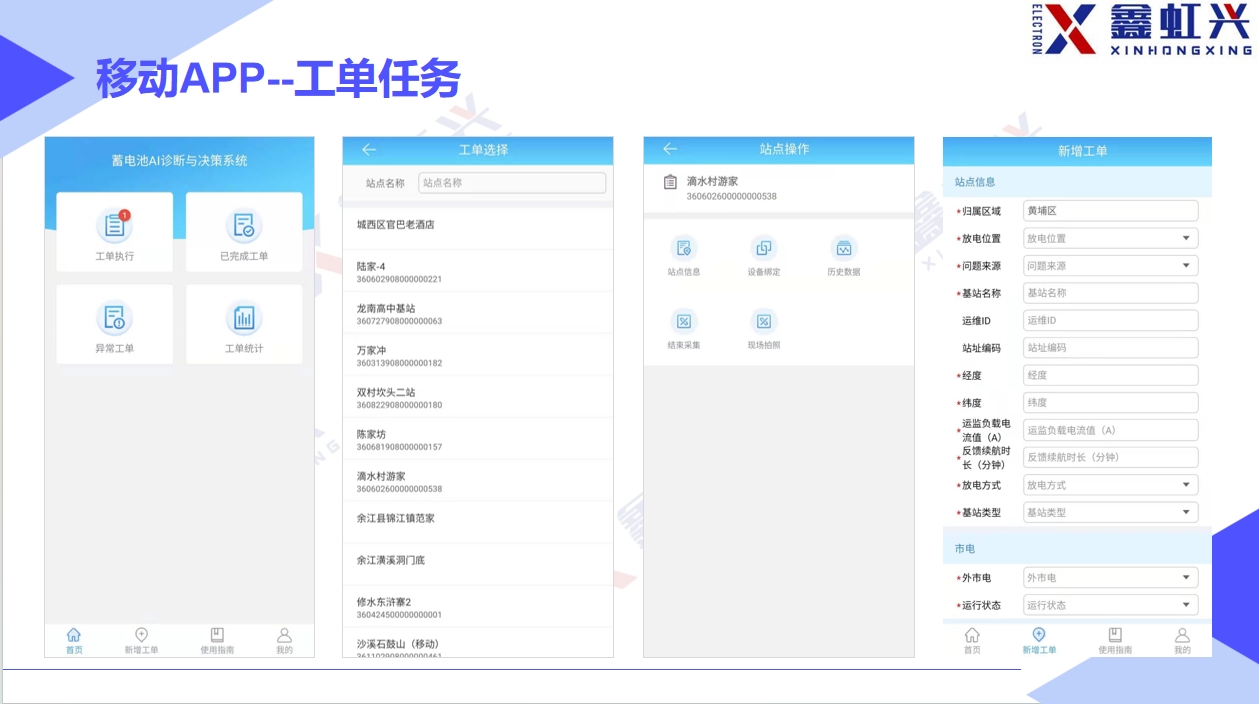Open the 运行状态 dropdown
1259x704 pixels.
point(1110,605)
